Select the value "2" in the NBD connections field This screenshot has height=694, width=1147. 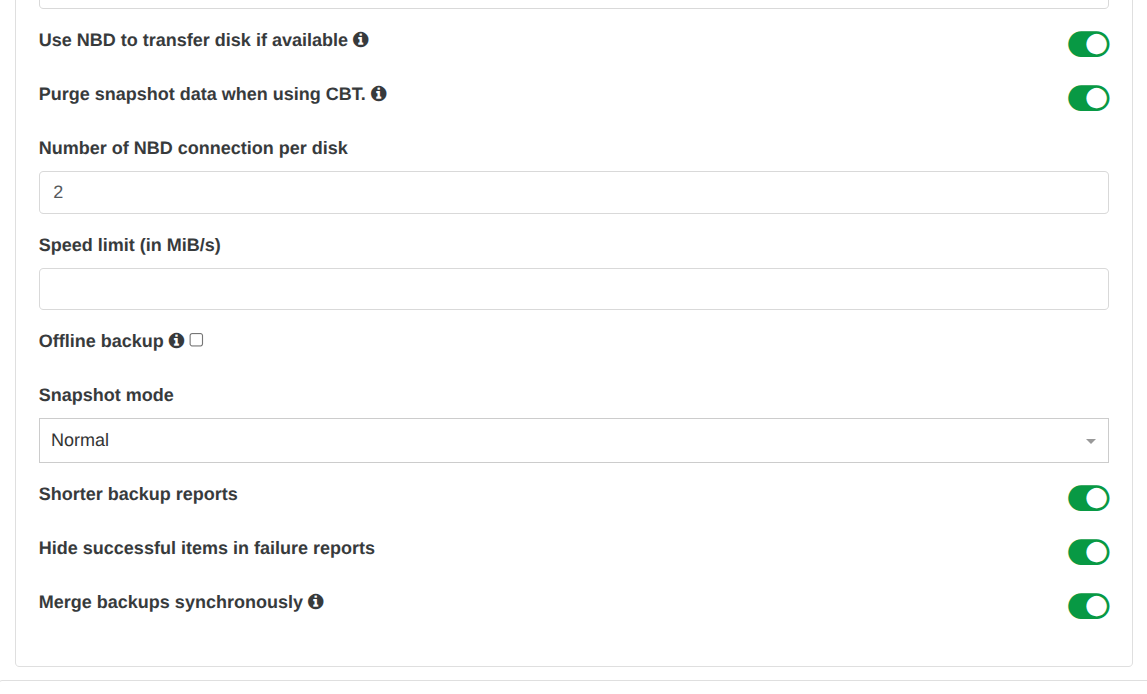pos(57,192)
